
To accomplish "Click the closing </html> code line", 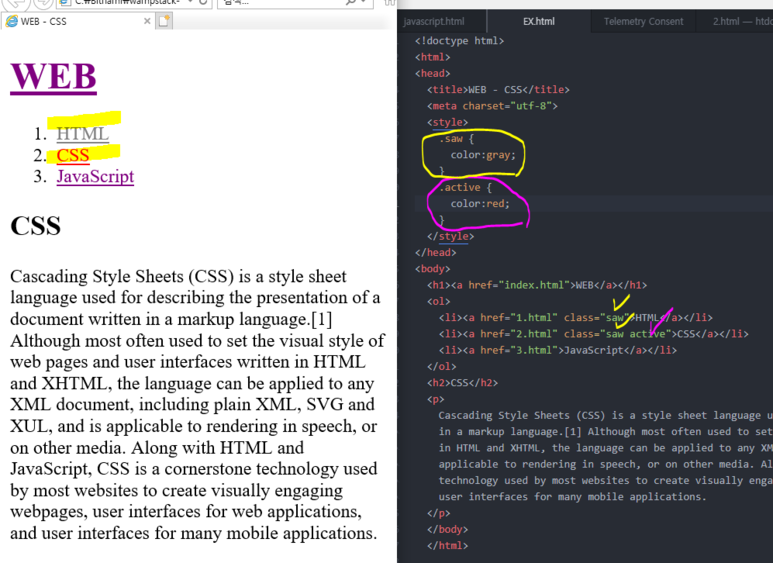I will pos(447,545).
